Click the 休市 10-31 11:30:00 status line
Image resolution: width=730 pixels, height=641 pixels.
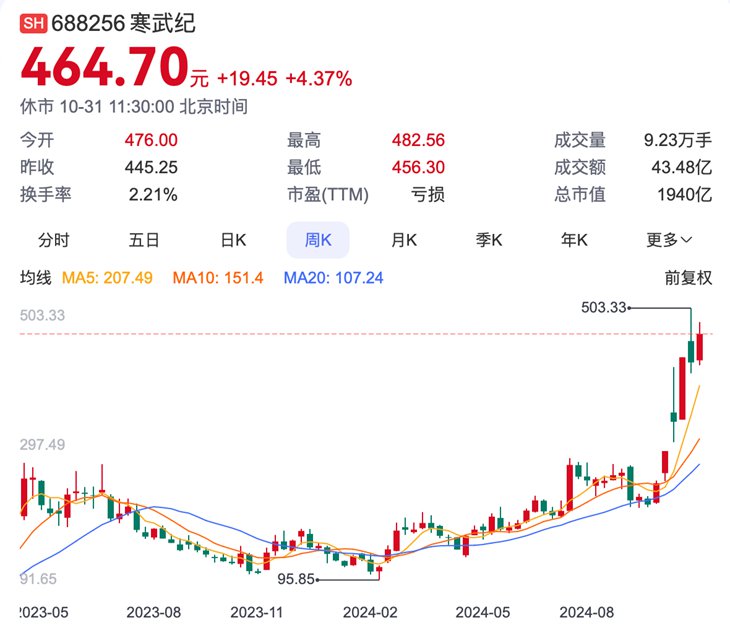coord(134,107)
